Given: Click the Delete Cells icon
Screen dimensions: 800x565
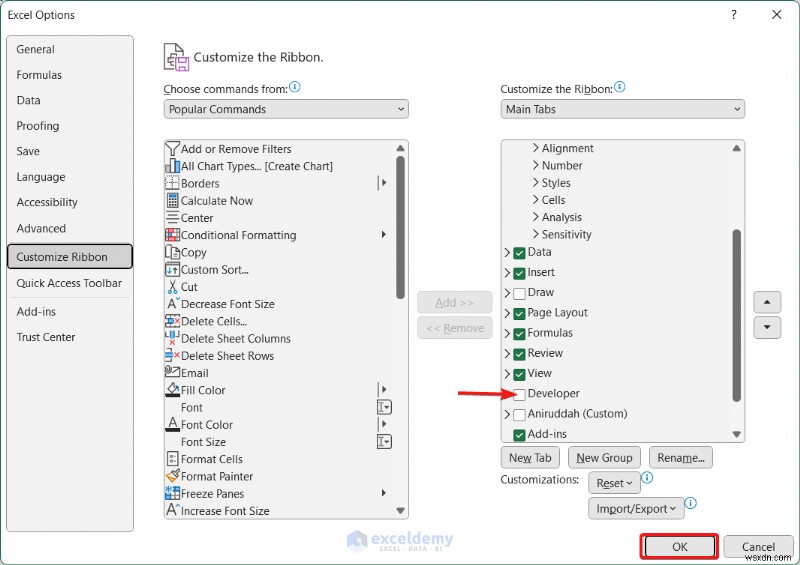Looking at the screenshot, I should pyautogui.click(x=172, y=321).
